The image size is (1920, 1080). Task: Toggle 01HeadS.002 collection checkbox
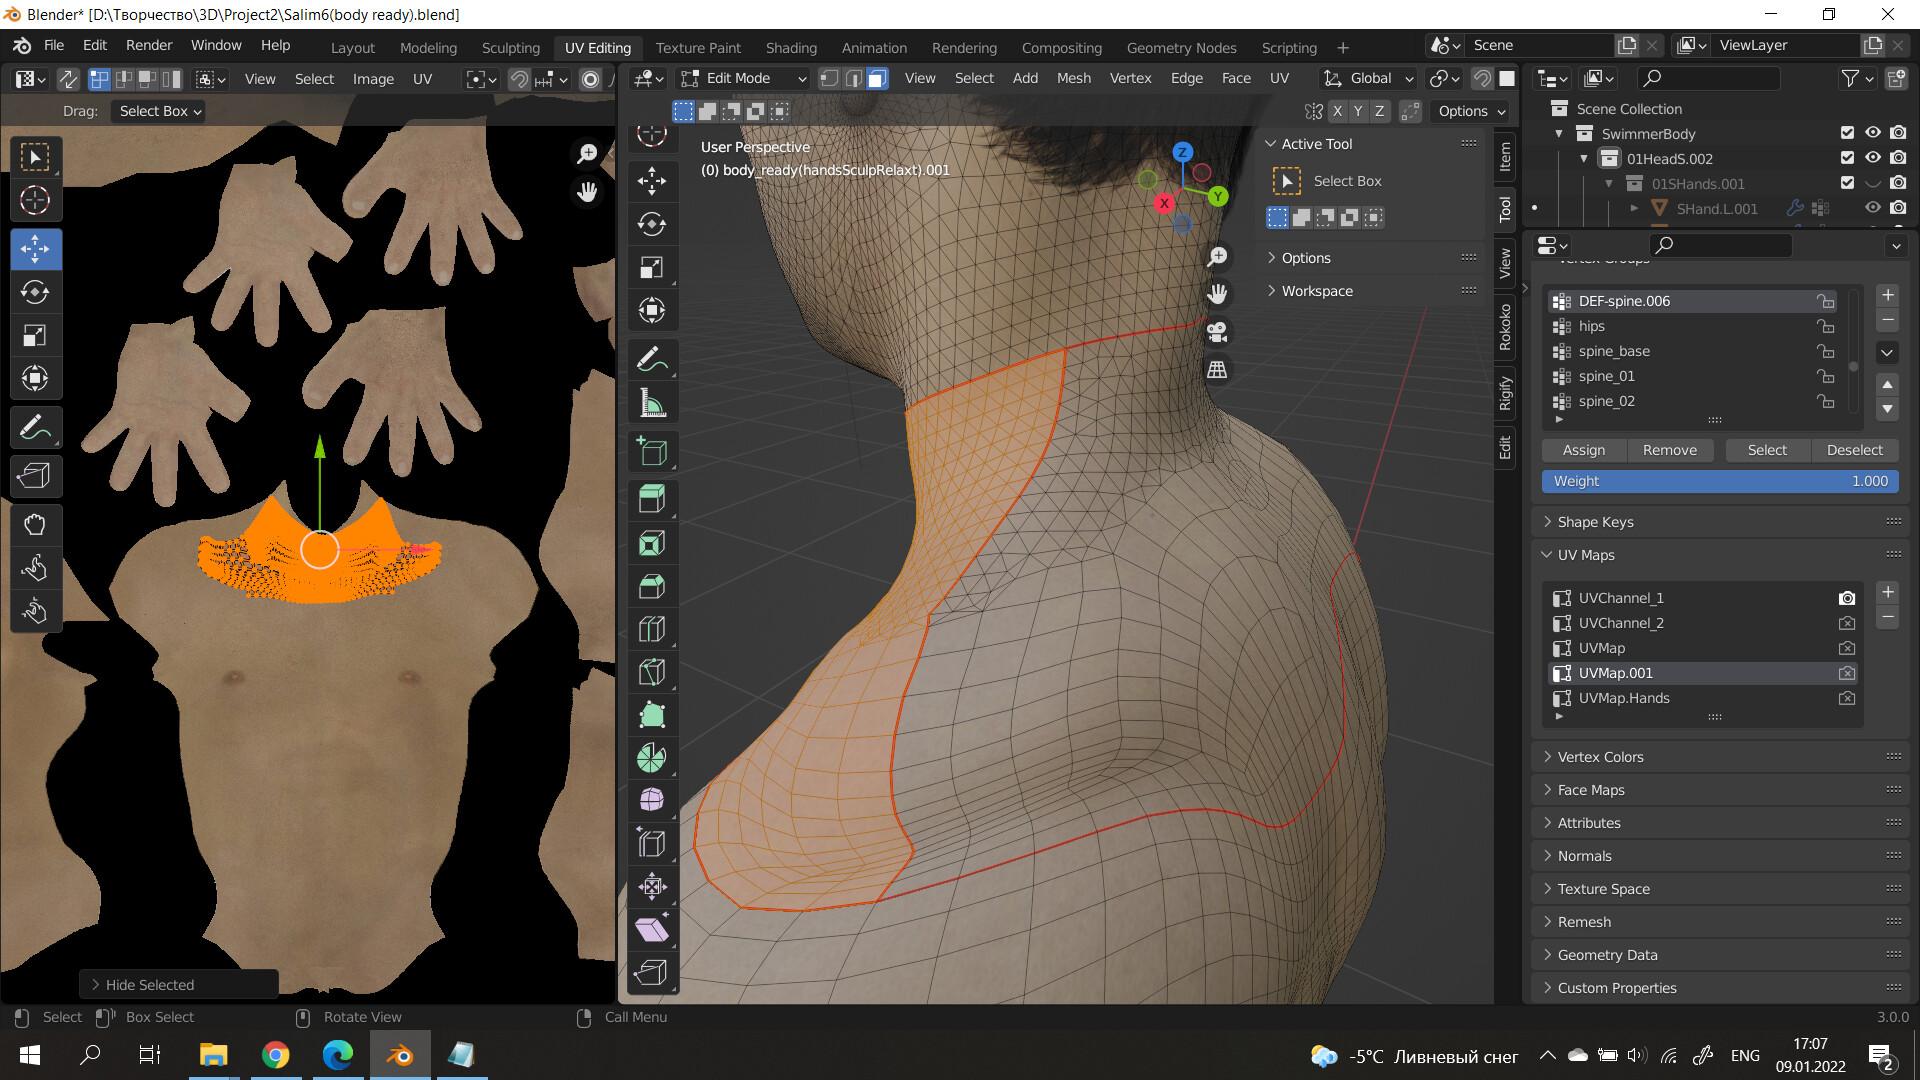(1848, 158)
